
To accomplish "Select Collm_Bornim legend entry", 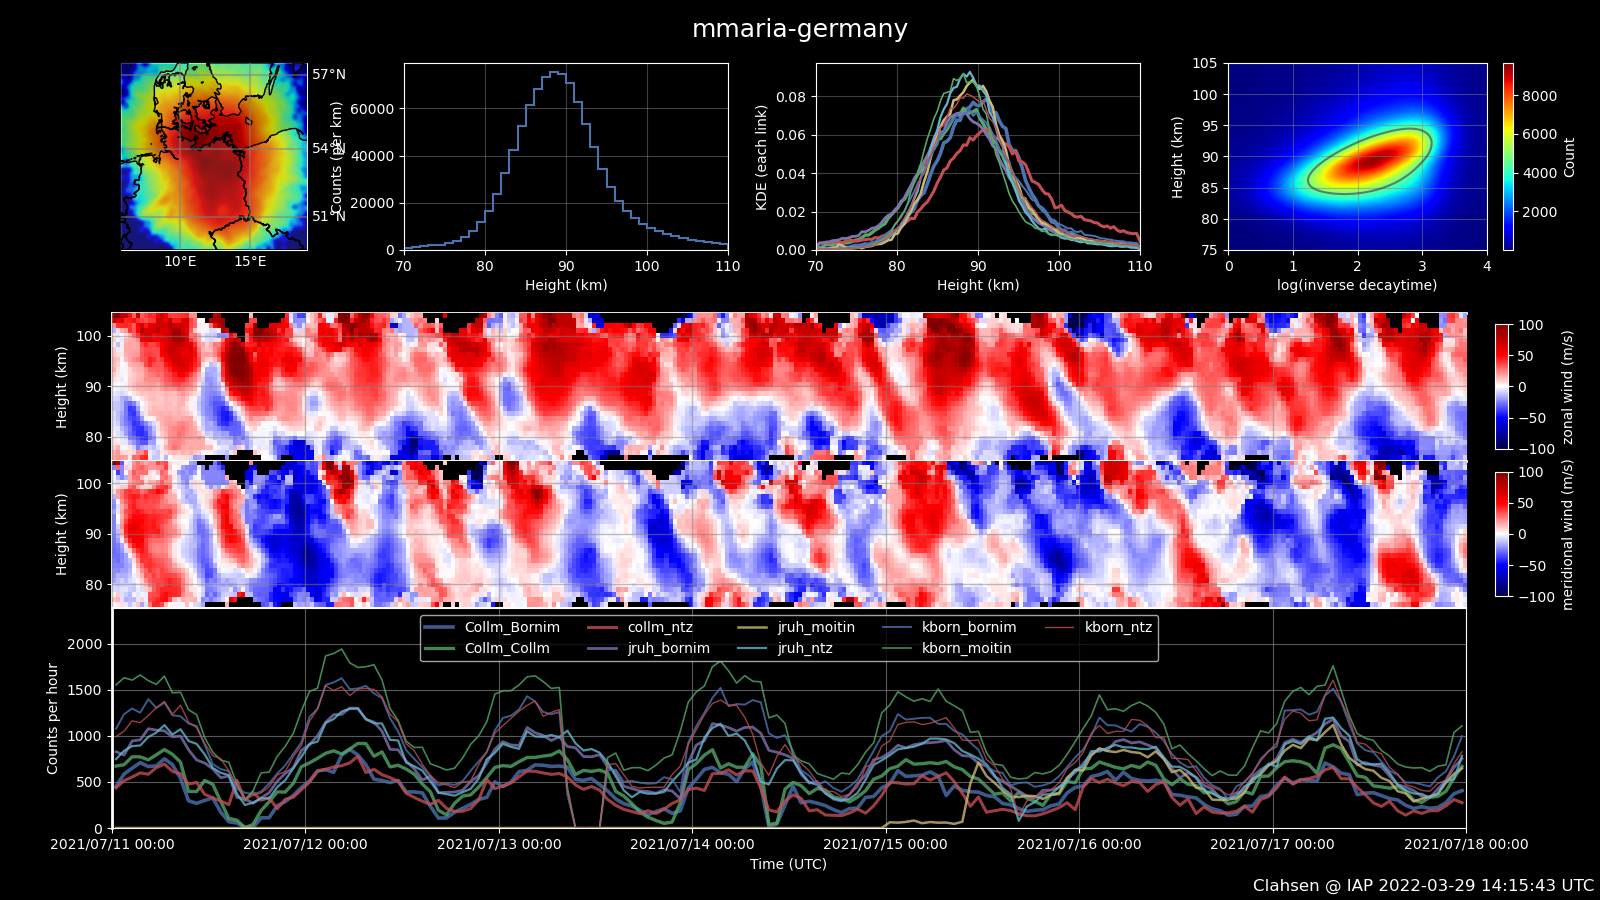I will 492,627.
